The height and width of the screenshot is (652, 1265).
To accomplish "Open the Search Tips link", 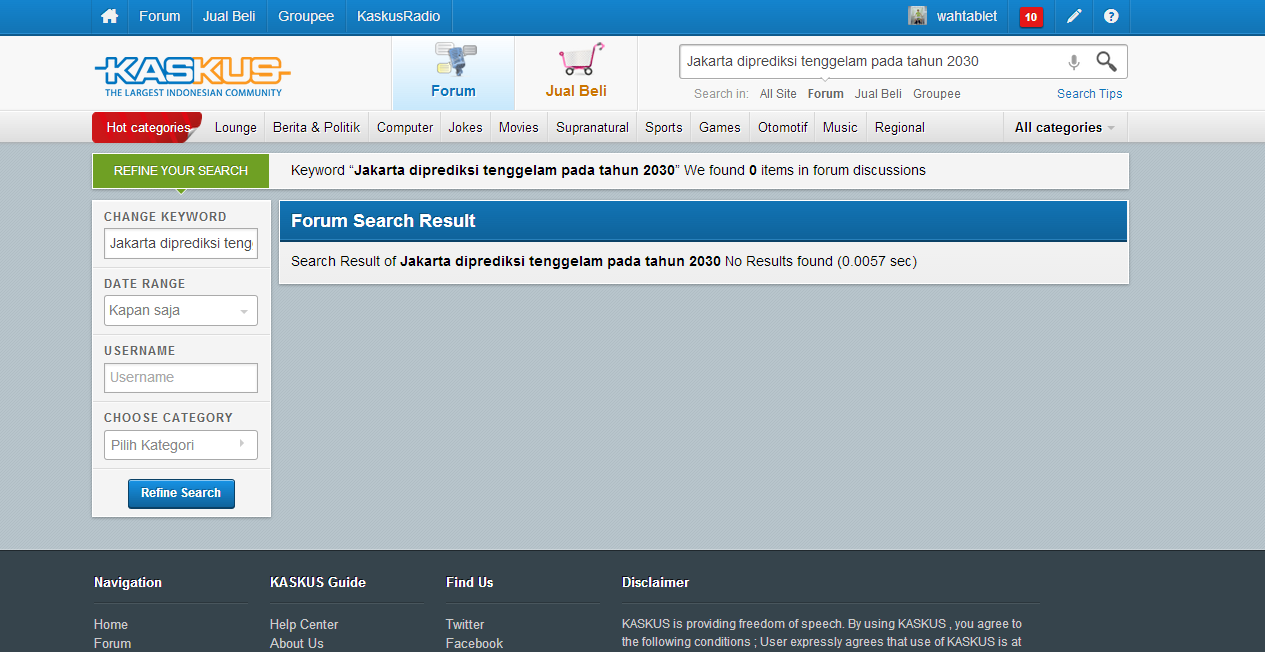I will (1090, 94).
